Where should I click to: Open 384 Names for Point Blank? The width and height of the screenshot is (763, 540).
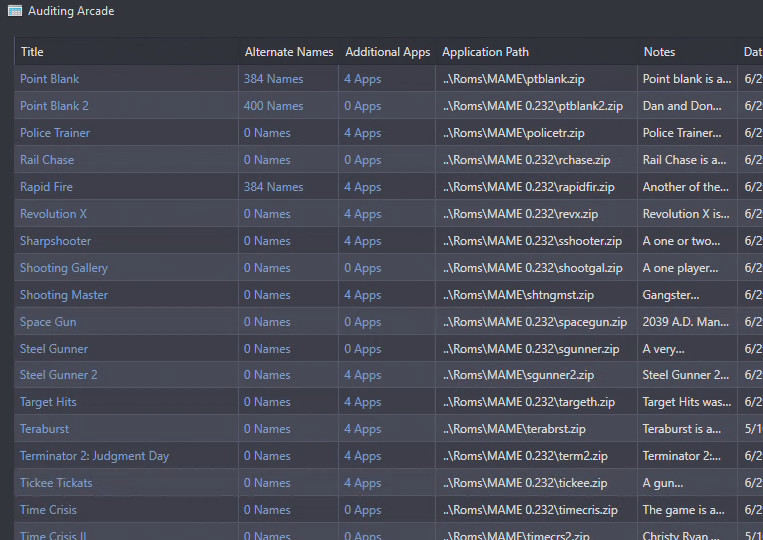point(273,79)
